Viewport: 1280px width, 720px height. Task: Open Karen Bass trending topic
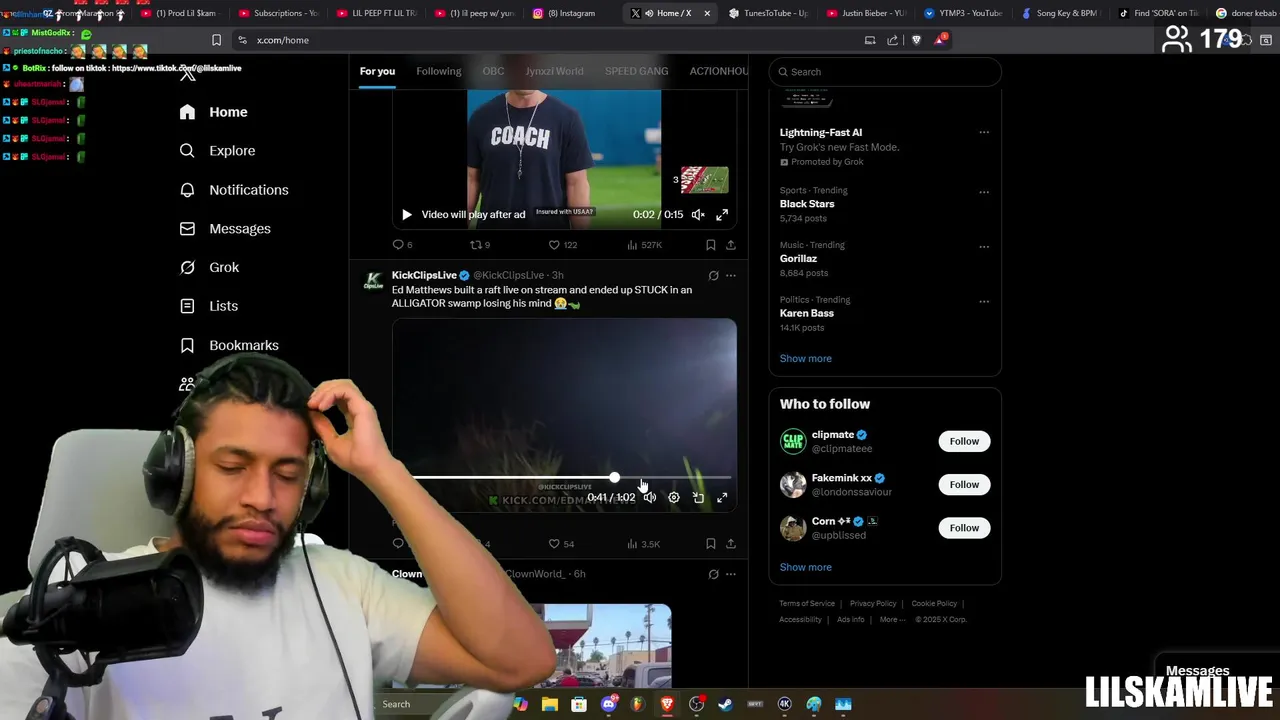pyautogui.click(x=806, y=313)
